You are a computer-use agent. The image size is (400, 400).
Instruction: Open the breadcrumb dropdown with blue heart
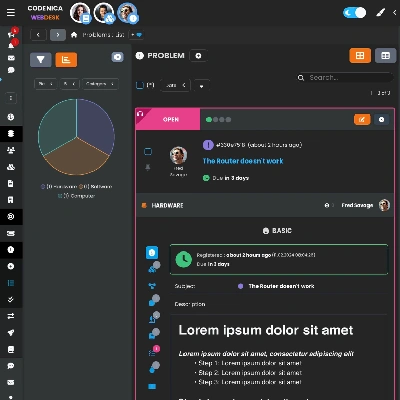[x=136, y=35]
